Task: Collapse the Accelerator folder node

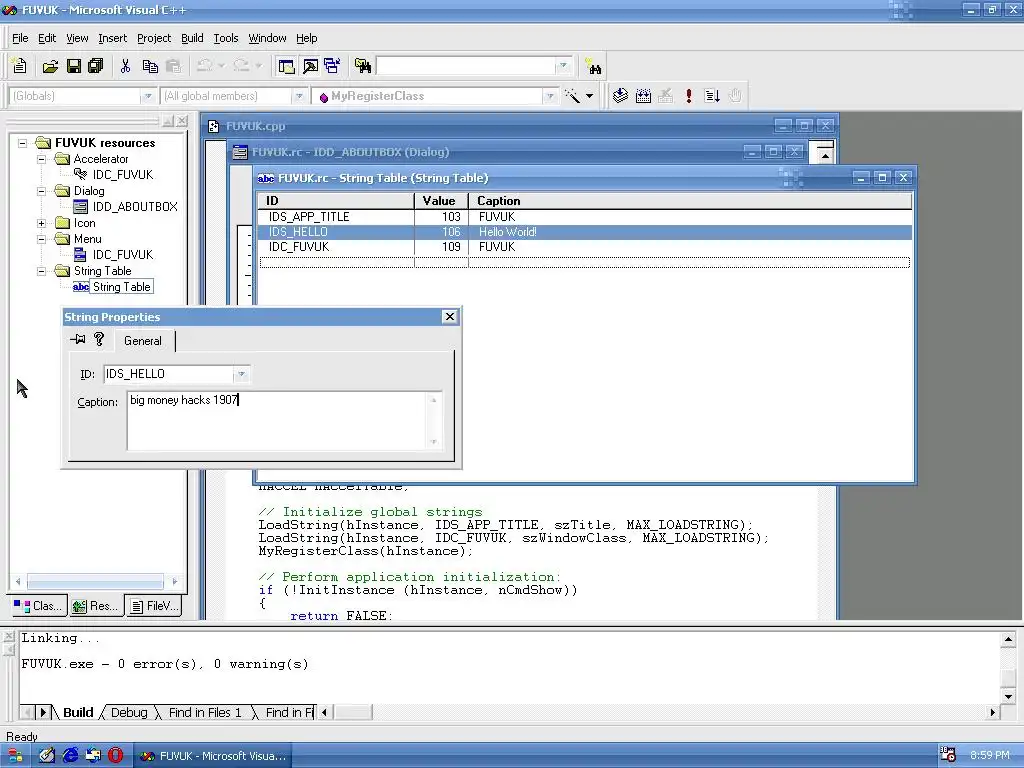Action: point(42,159)
